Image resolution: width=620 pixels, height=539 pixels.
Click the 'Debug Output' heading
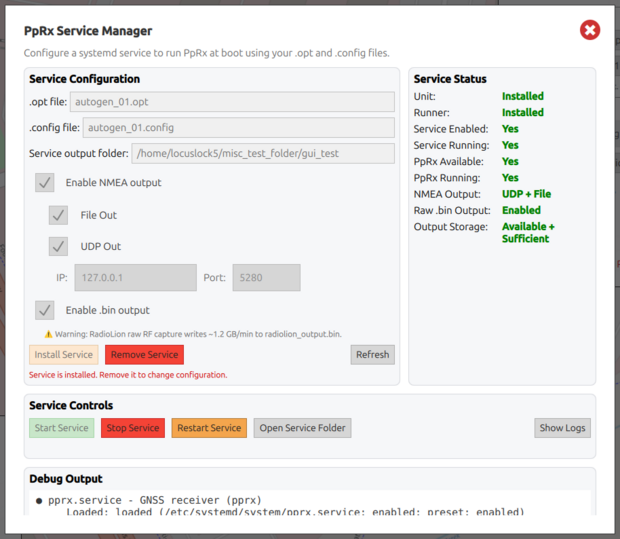pyautogui.click(x=66, y=479)
